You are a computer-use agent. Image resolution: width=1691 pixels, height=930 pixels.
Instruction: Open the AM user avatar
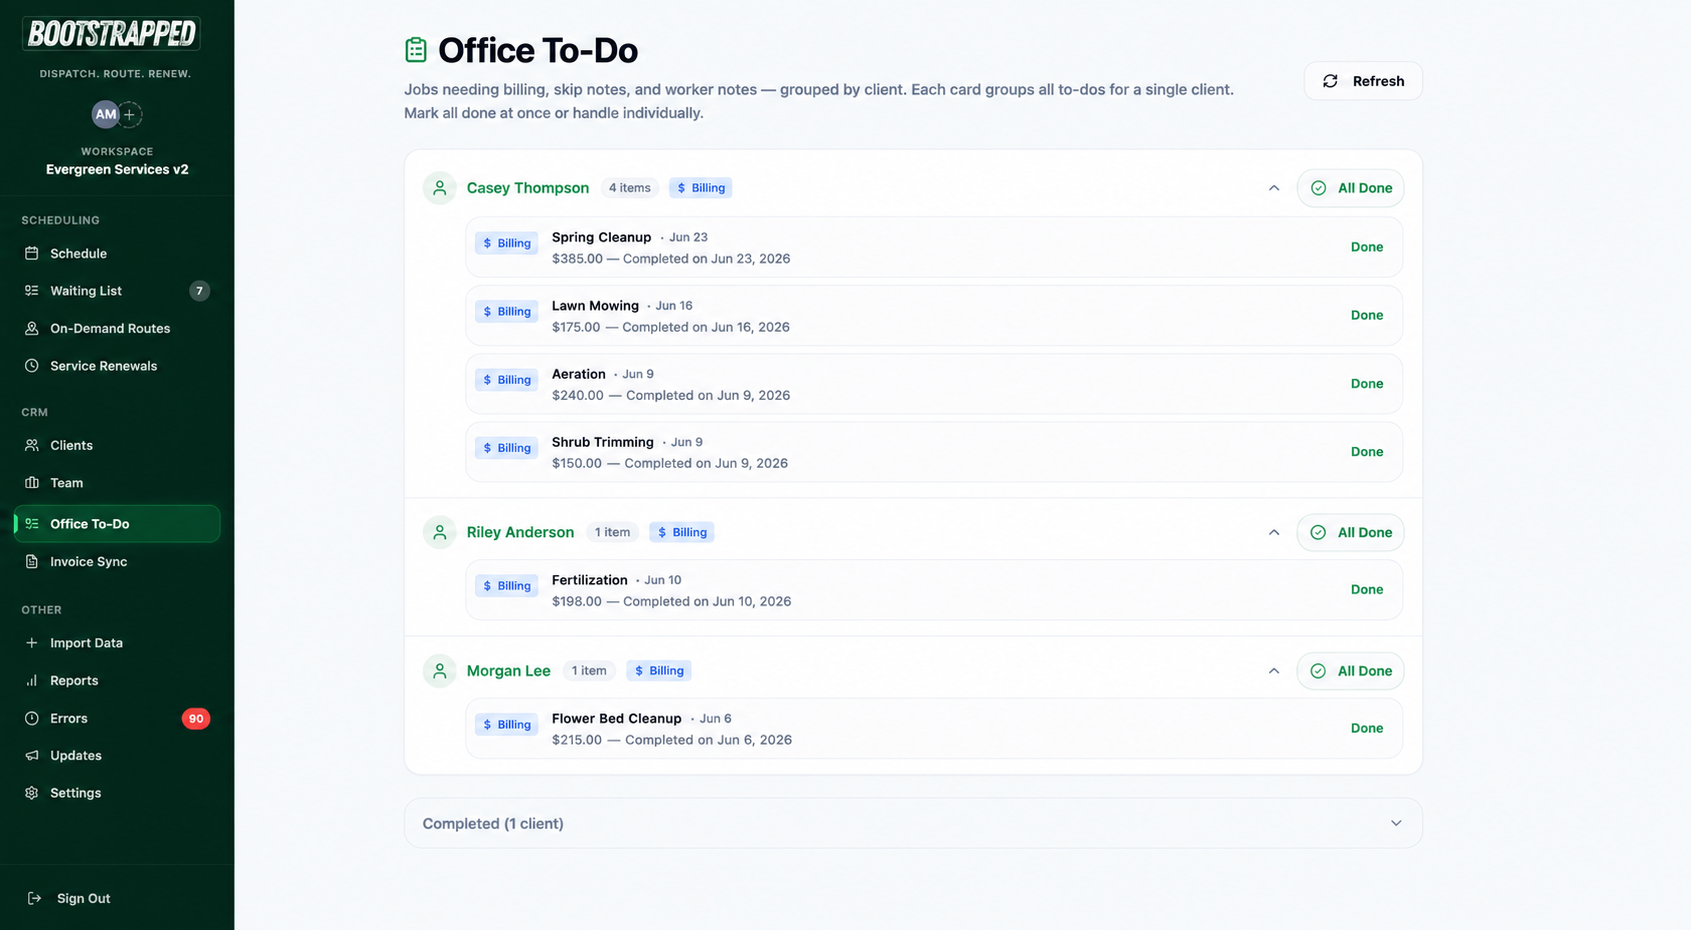point(105,114)
